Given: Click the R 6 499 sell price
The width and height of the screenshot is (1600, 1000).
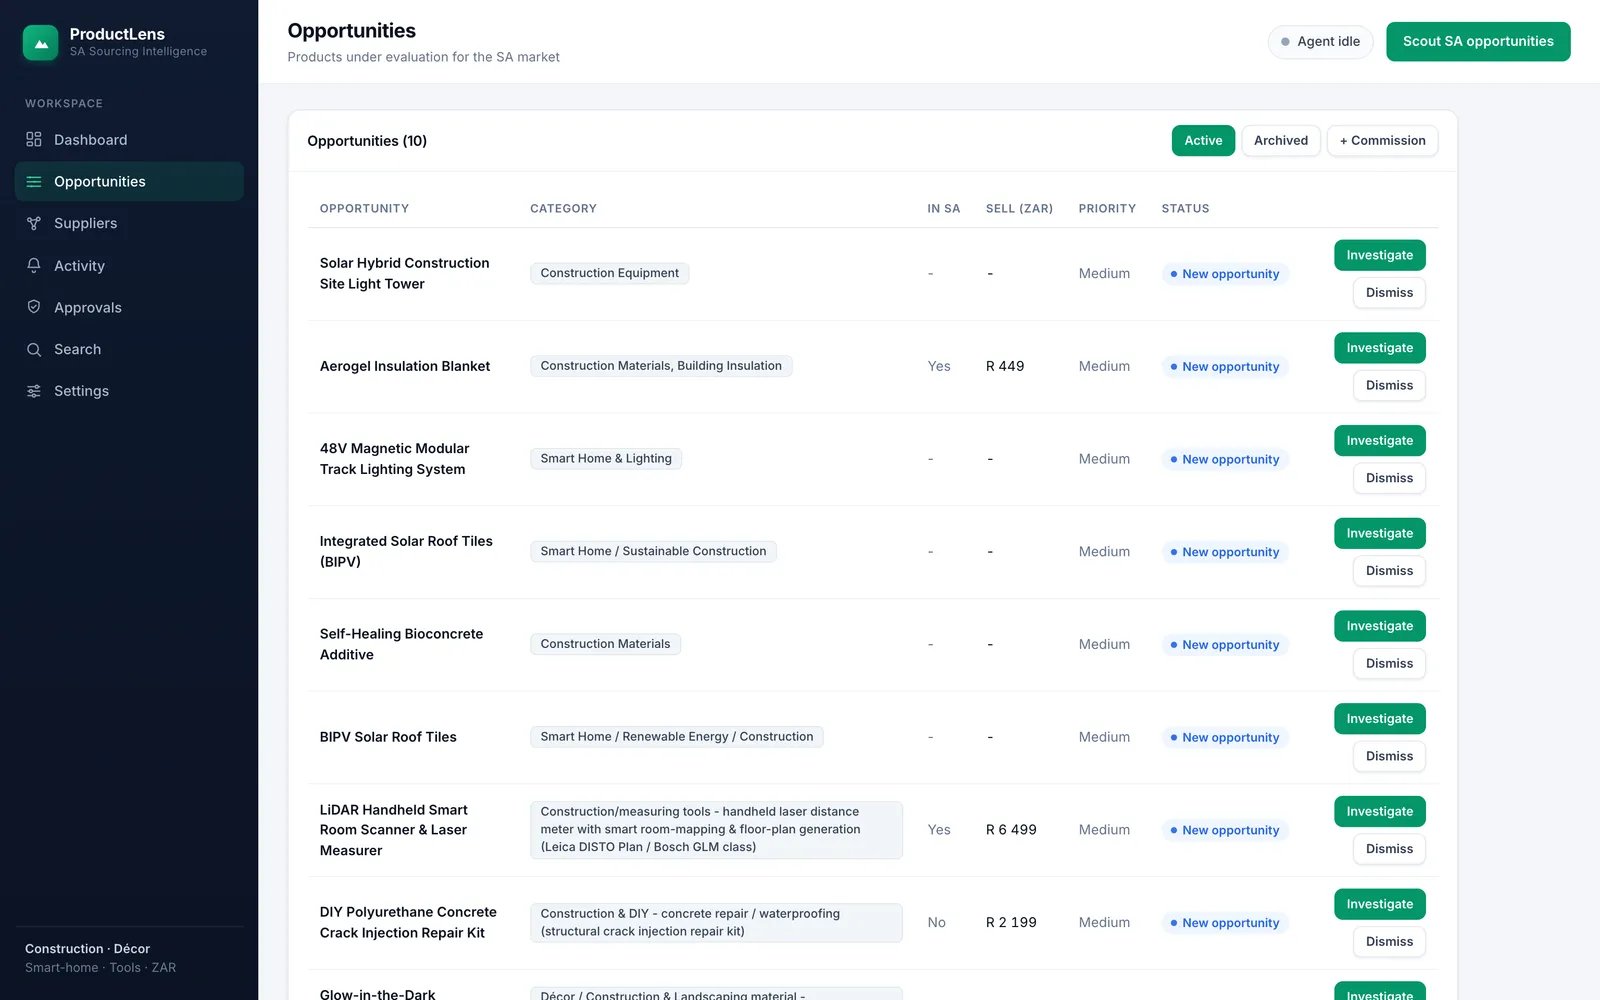Looking at the screenshot, I should pos(1011,830).
